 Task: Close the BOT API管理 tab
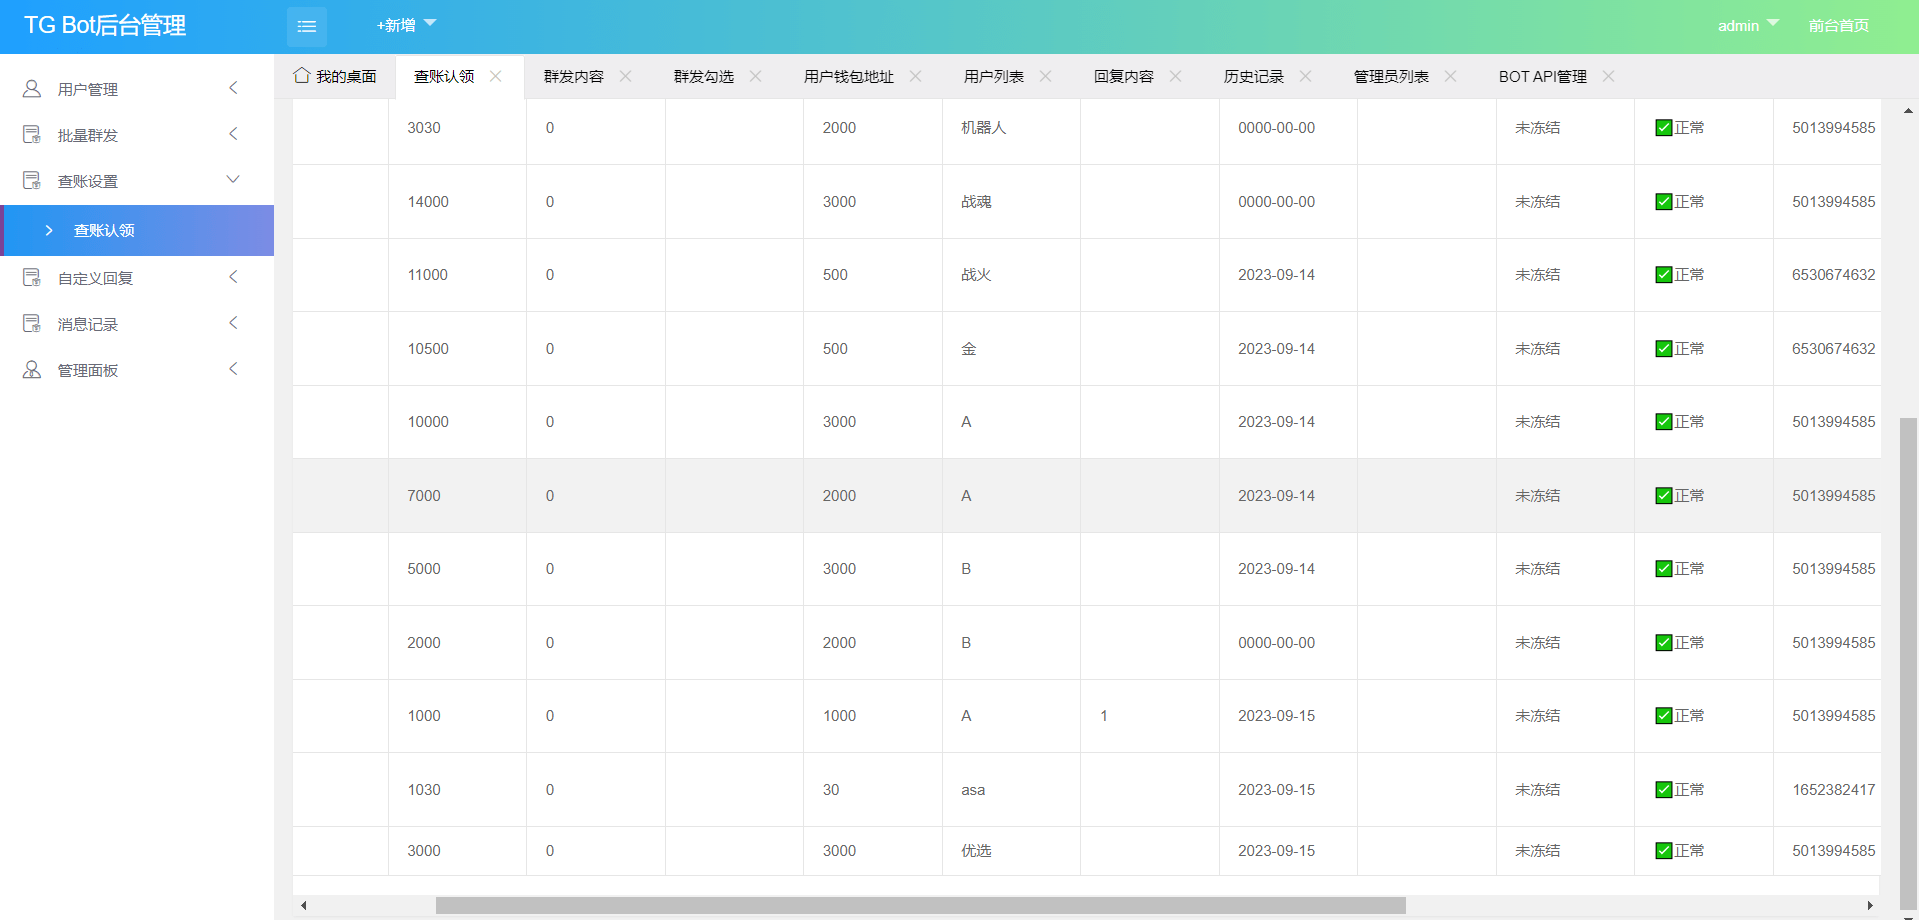(x=1608, y=76)
